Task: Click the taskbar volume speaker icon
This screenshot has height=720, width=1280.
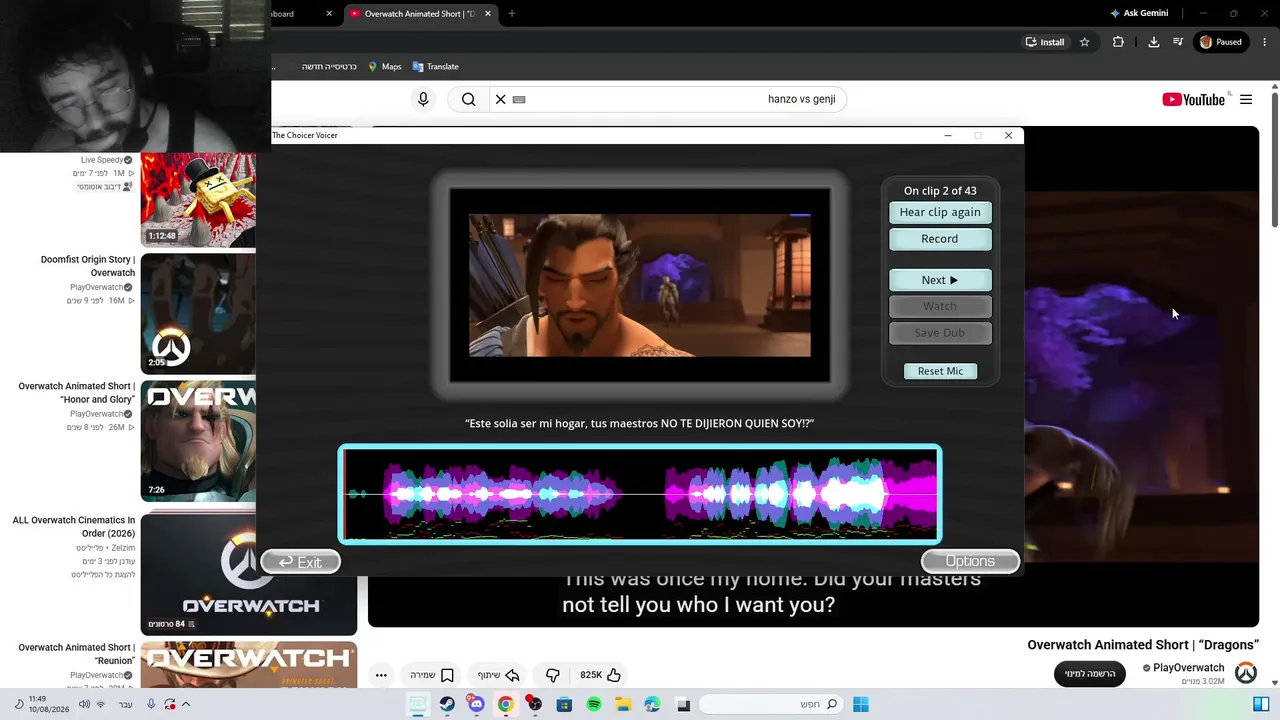Action: click(84, 705)
